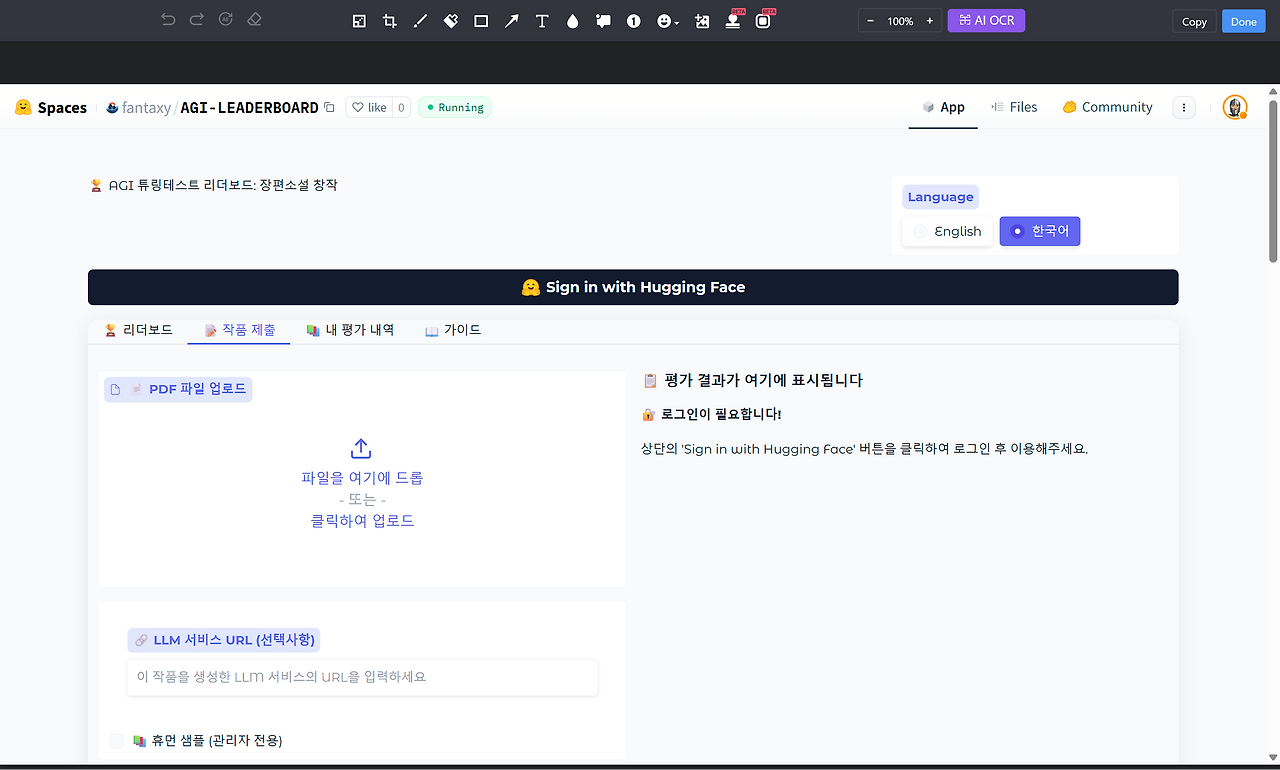This screenshot has height=770, width=1280.
Task: Select the arrow tool
Action: point(511,21)
